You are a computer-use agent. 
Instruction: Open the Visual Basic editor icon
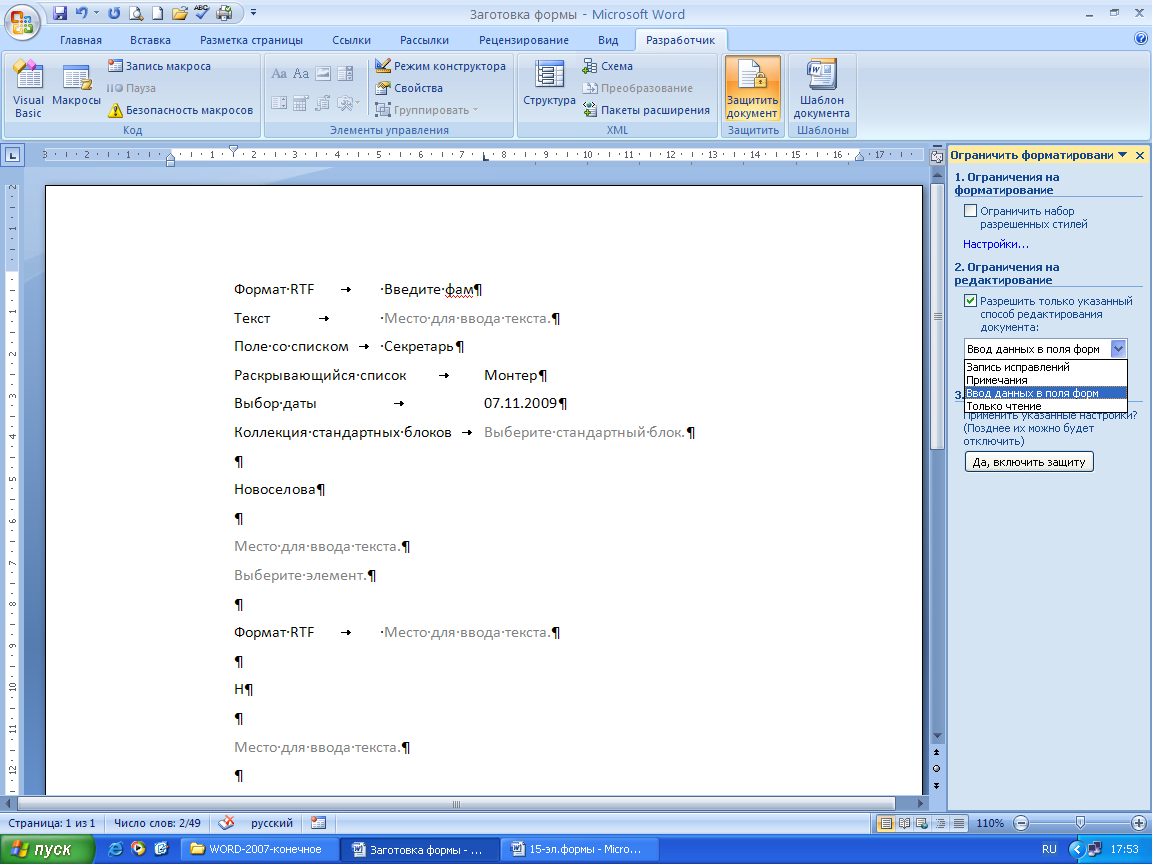tap(28, 88)
